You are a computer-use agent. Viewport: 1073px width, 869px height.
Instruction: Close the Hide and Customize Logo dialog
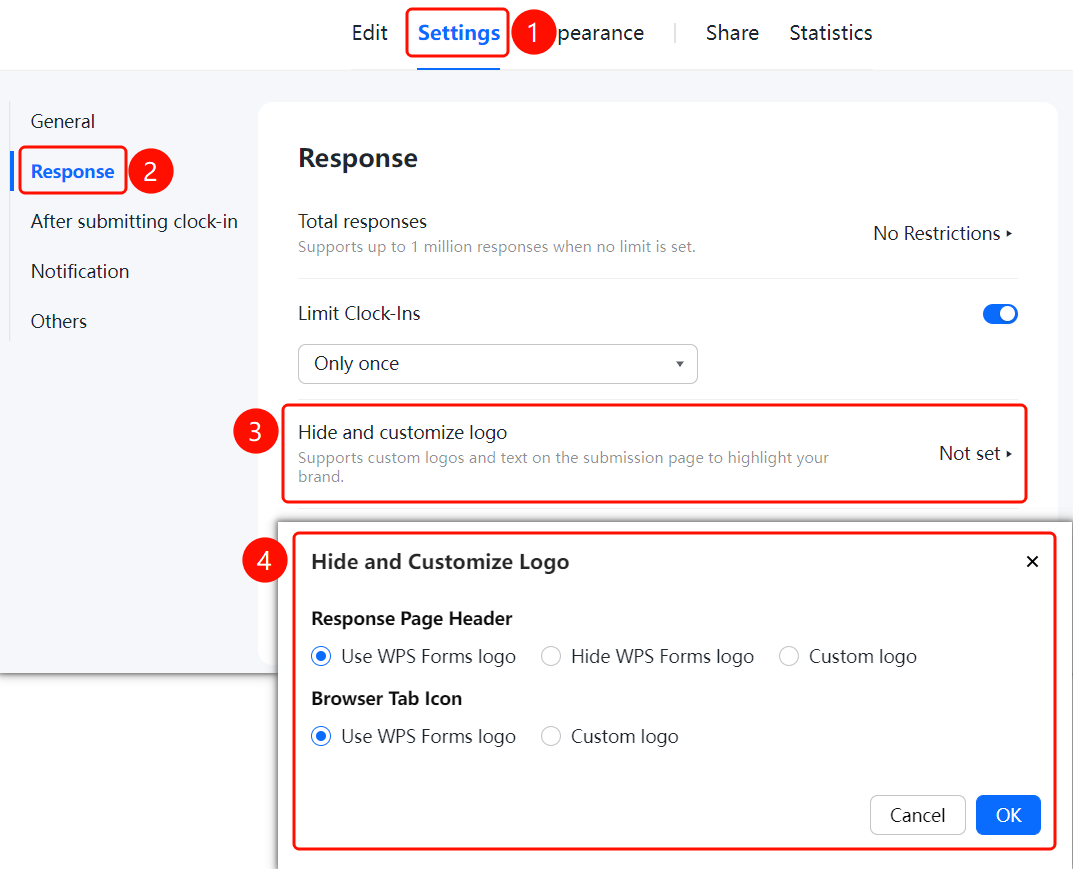click(1032, 562)
